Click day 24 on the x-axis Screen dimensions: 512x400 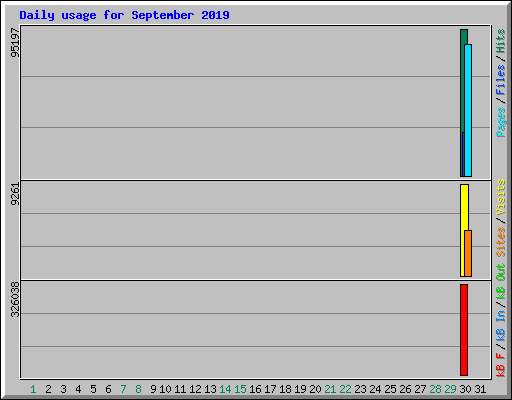[x=375, y=389]
